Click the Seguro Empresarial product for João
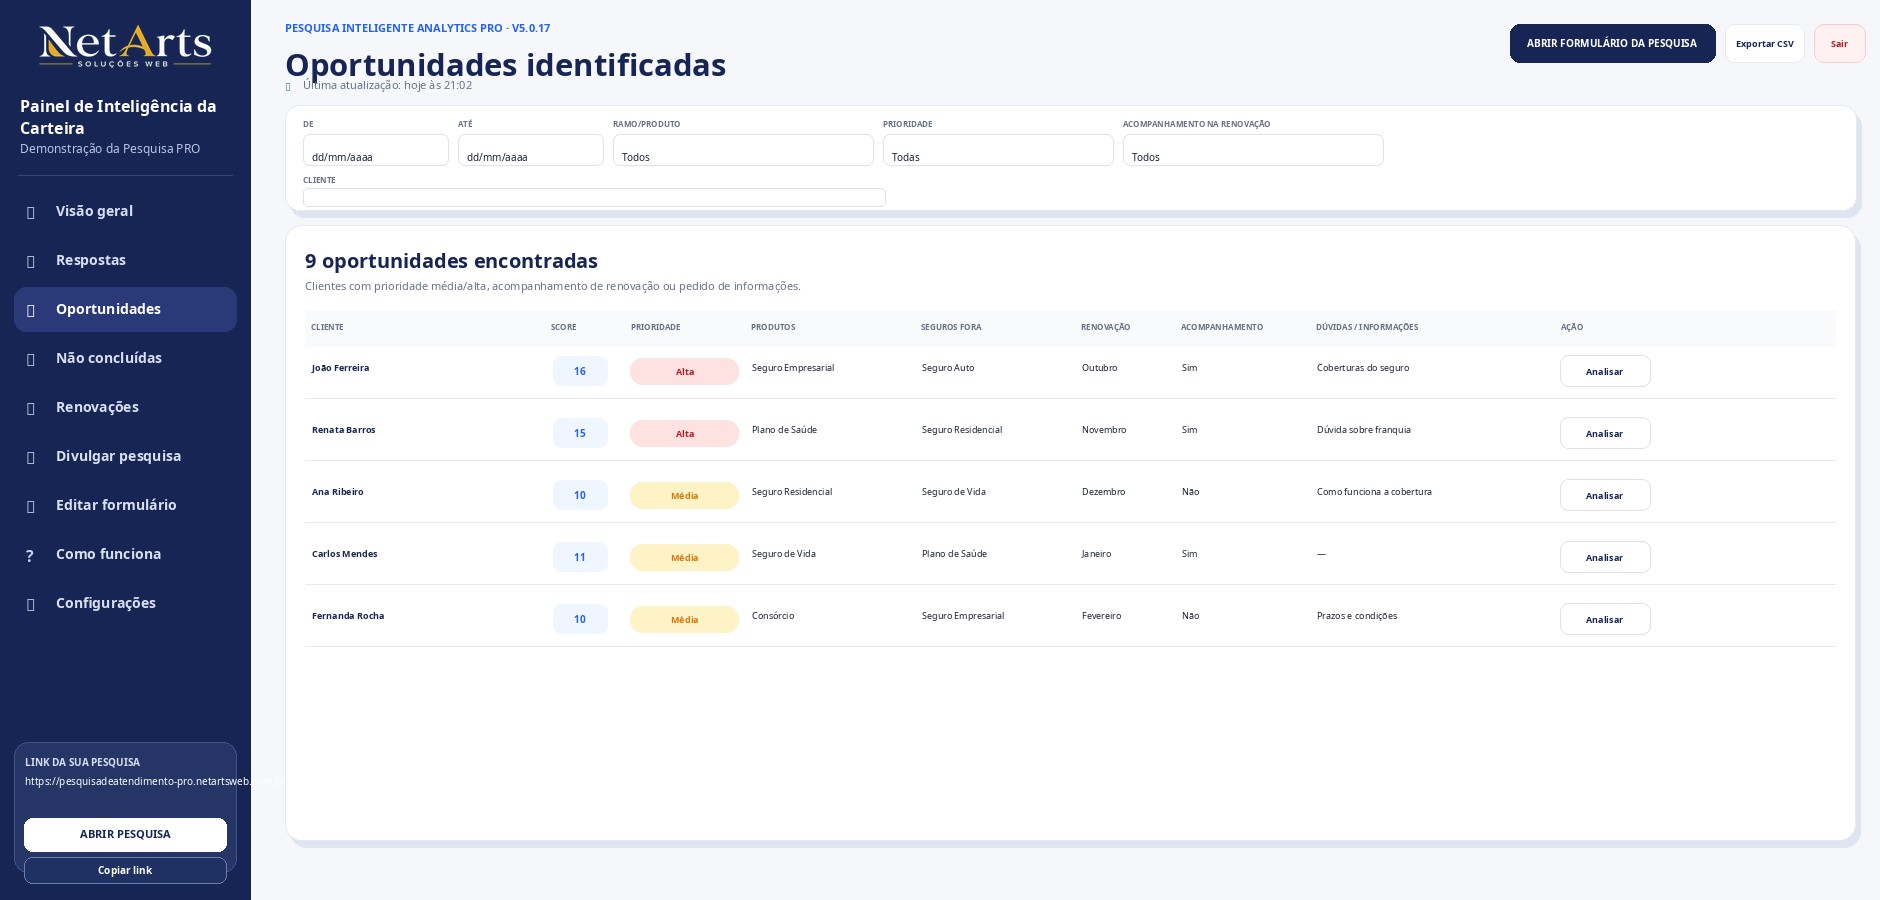The height and width of the screenshot is (900, 1880). tap(793, 368)
